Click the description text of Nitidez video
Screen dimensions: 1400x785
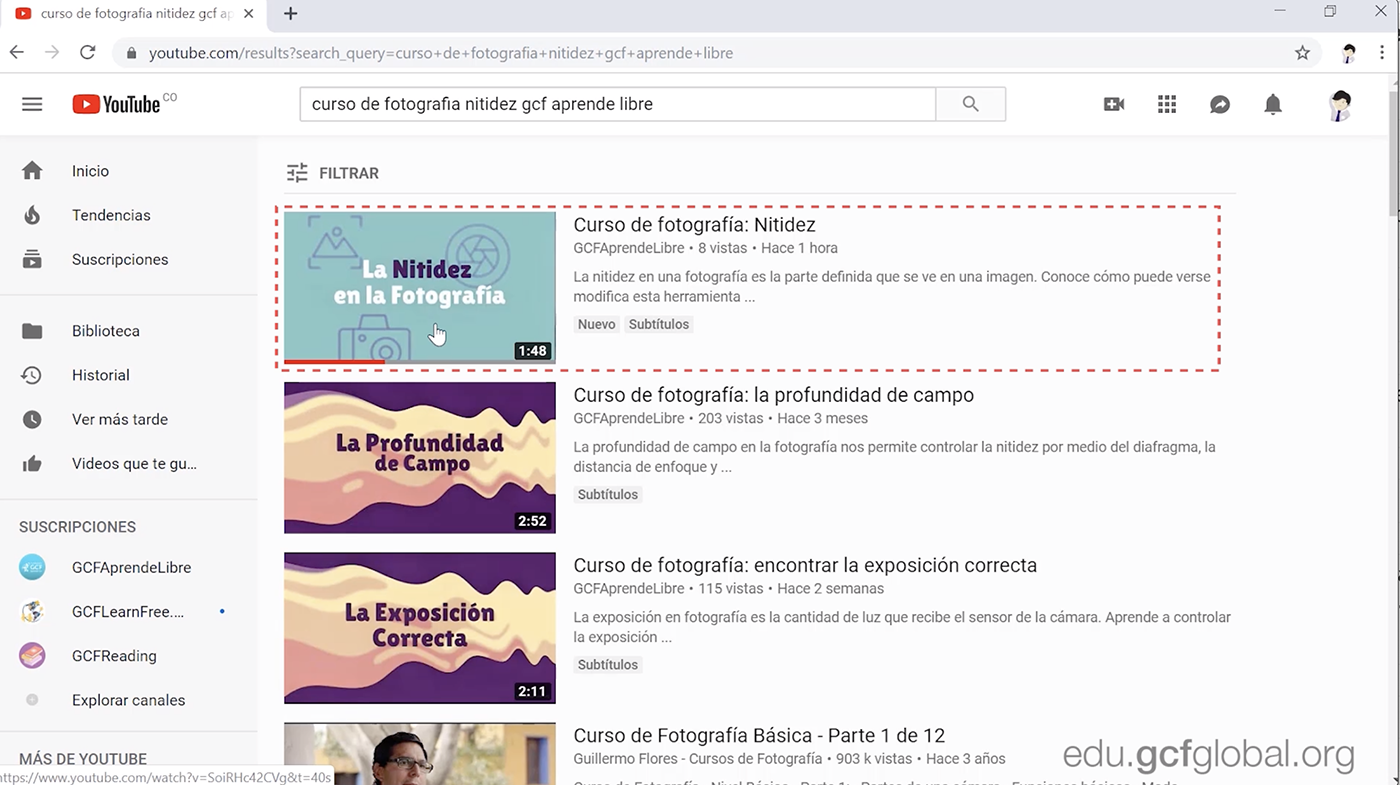(892, 287)
